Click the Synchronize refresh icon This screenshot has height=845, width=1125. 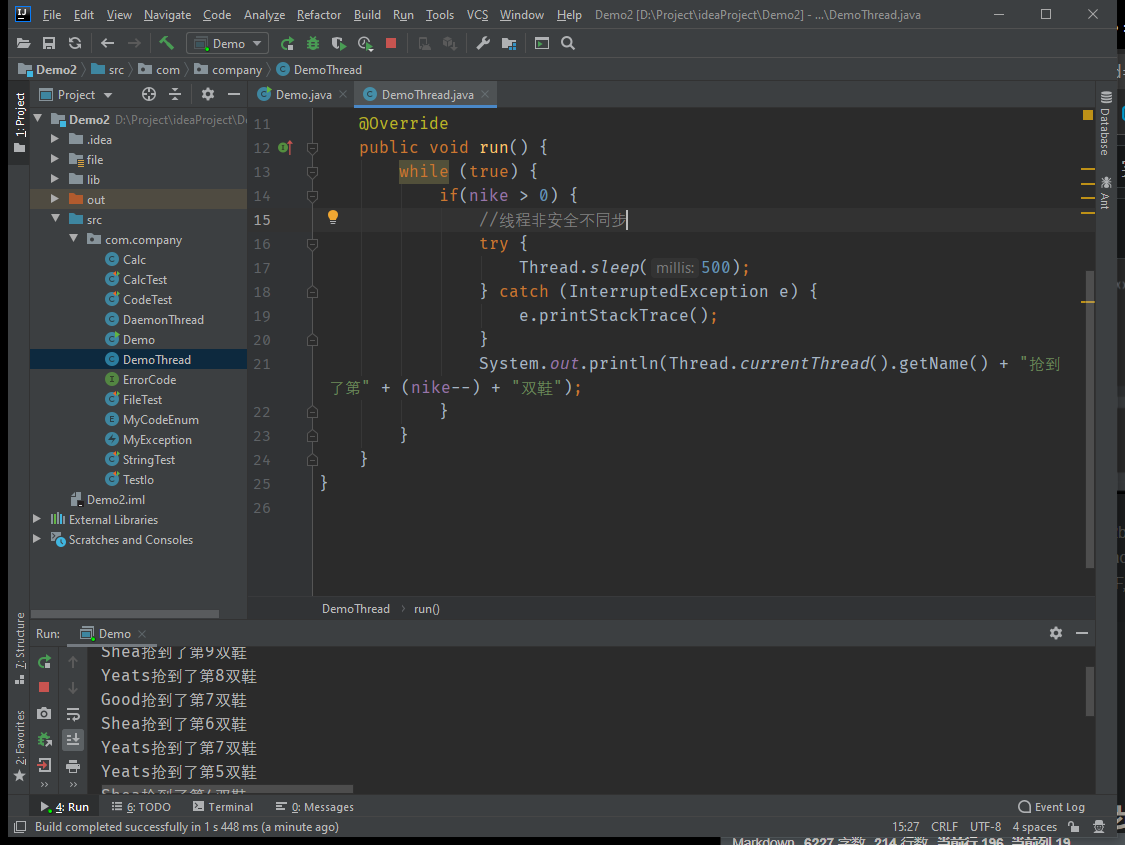click(75, 44)
